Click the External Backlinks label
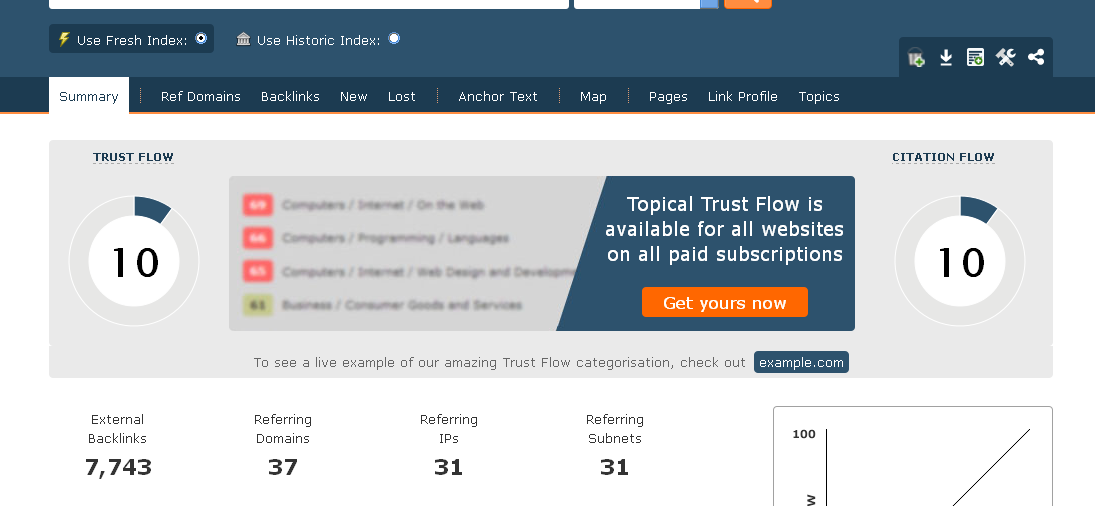This screenshot has width=1095, height=506. pos(117,429)
